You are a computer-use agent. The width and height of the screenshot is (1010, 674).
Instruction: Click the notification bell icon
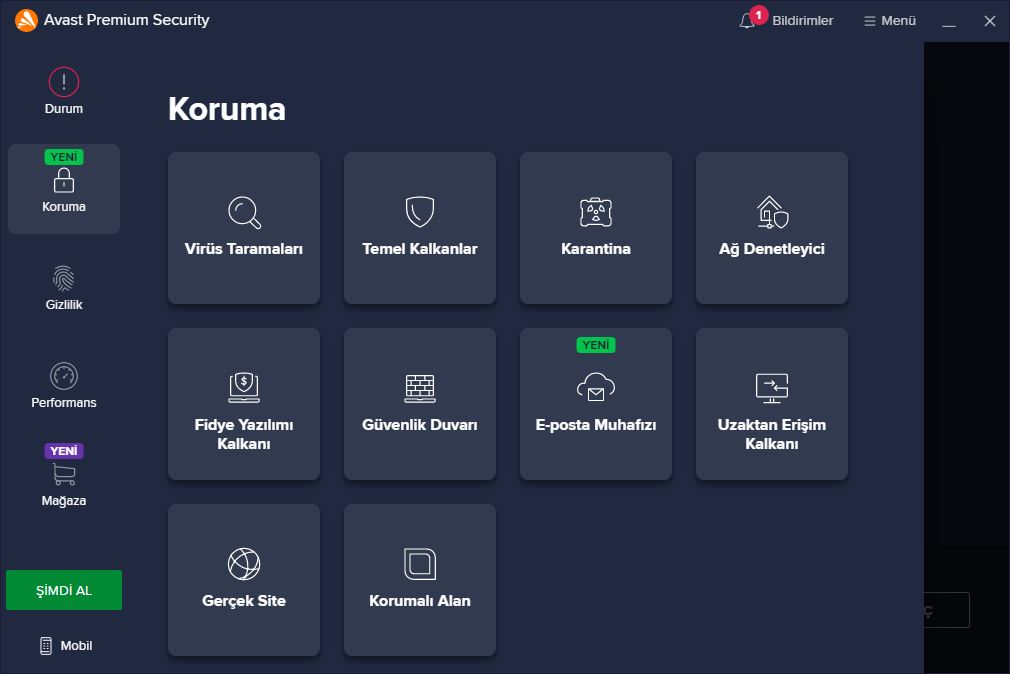[x=747, y=21]
